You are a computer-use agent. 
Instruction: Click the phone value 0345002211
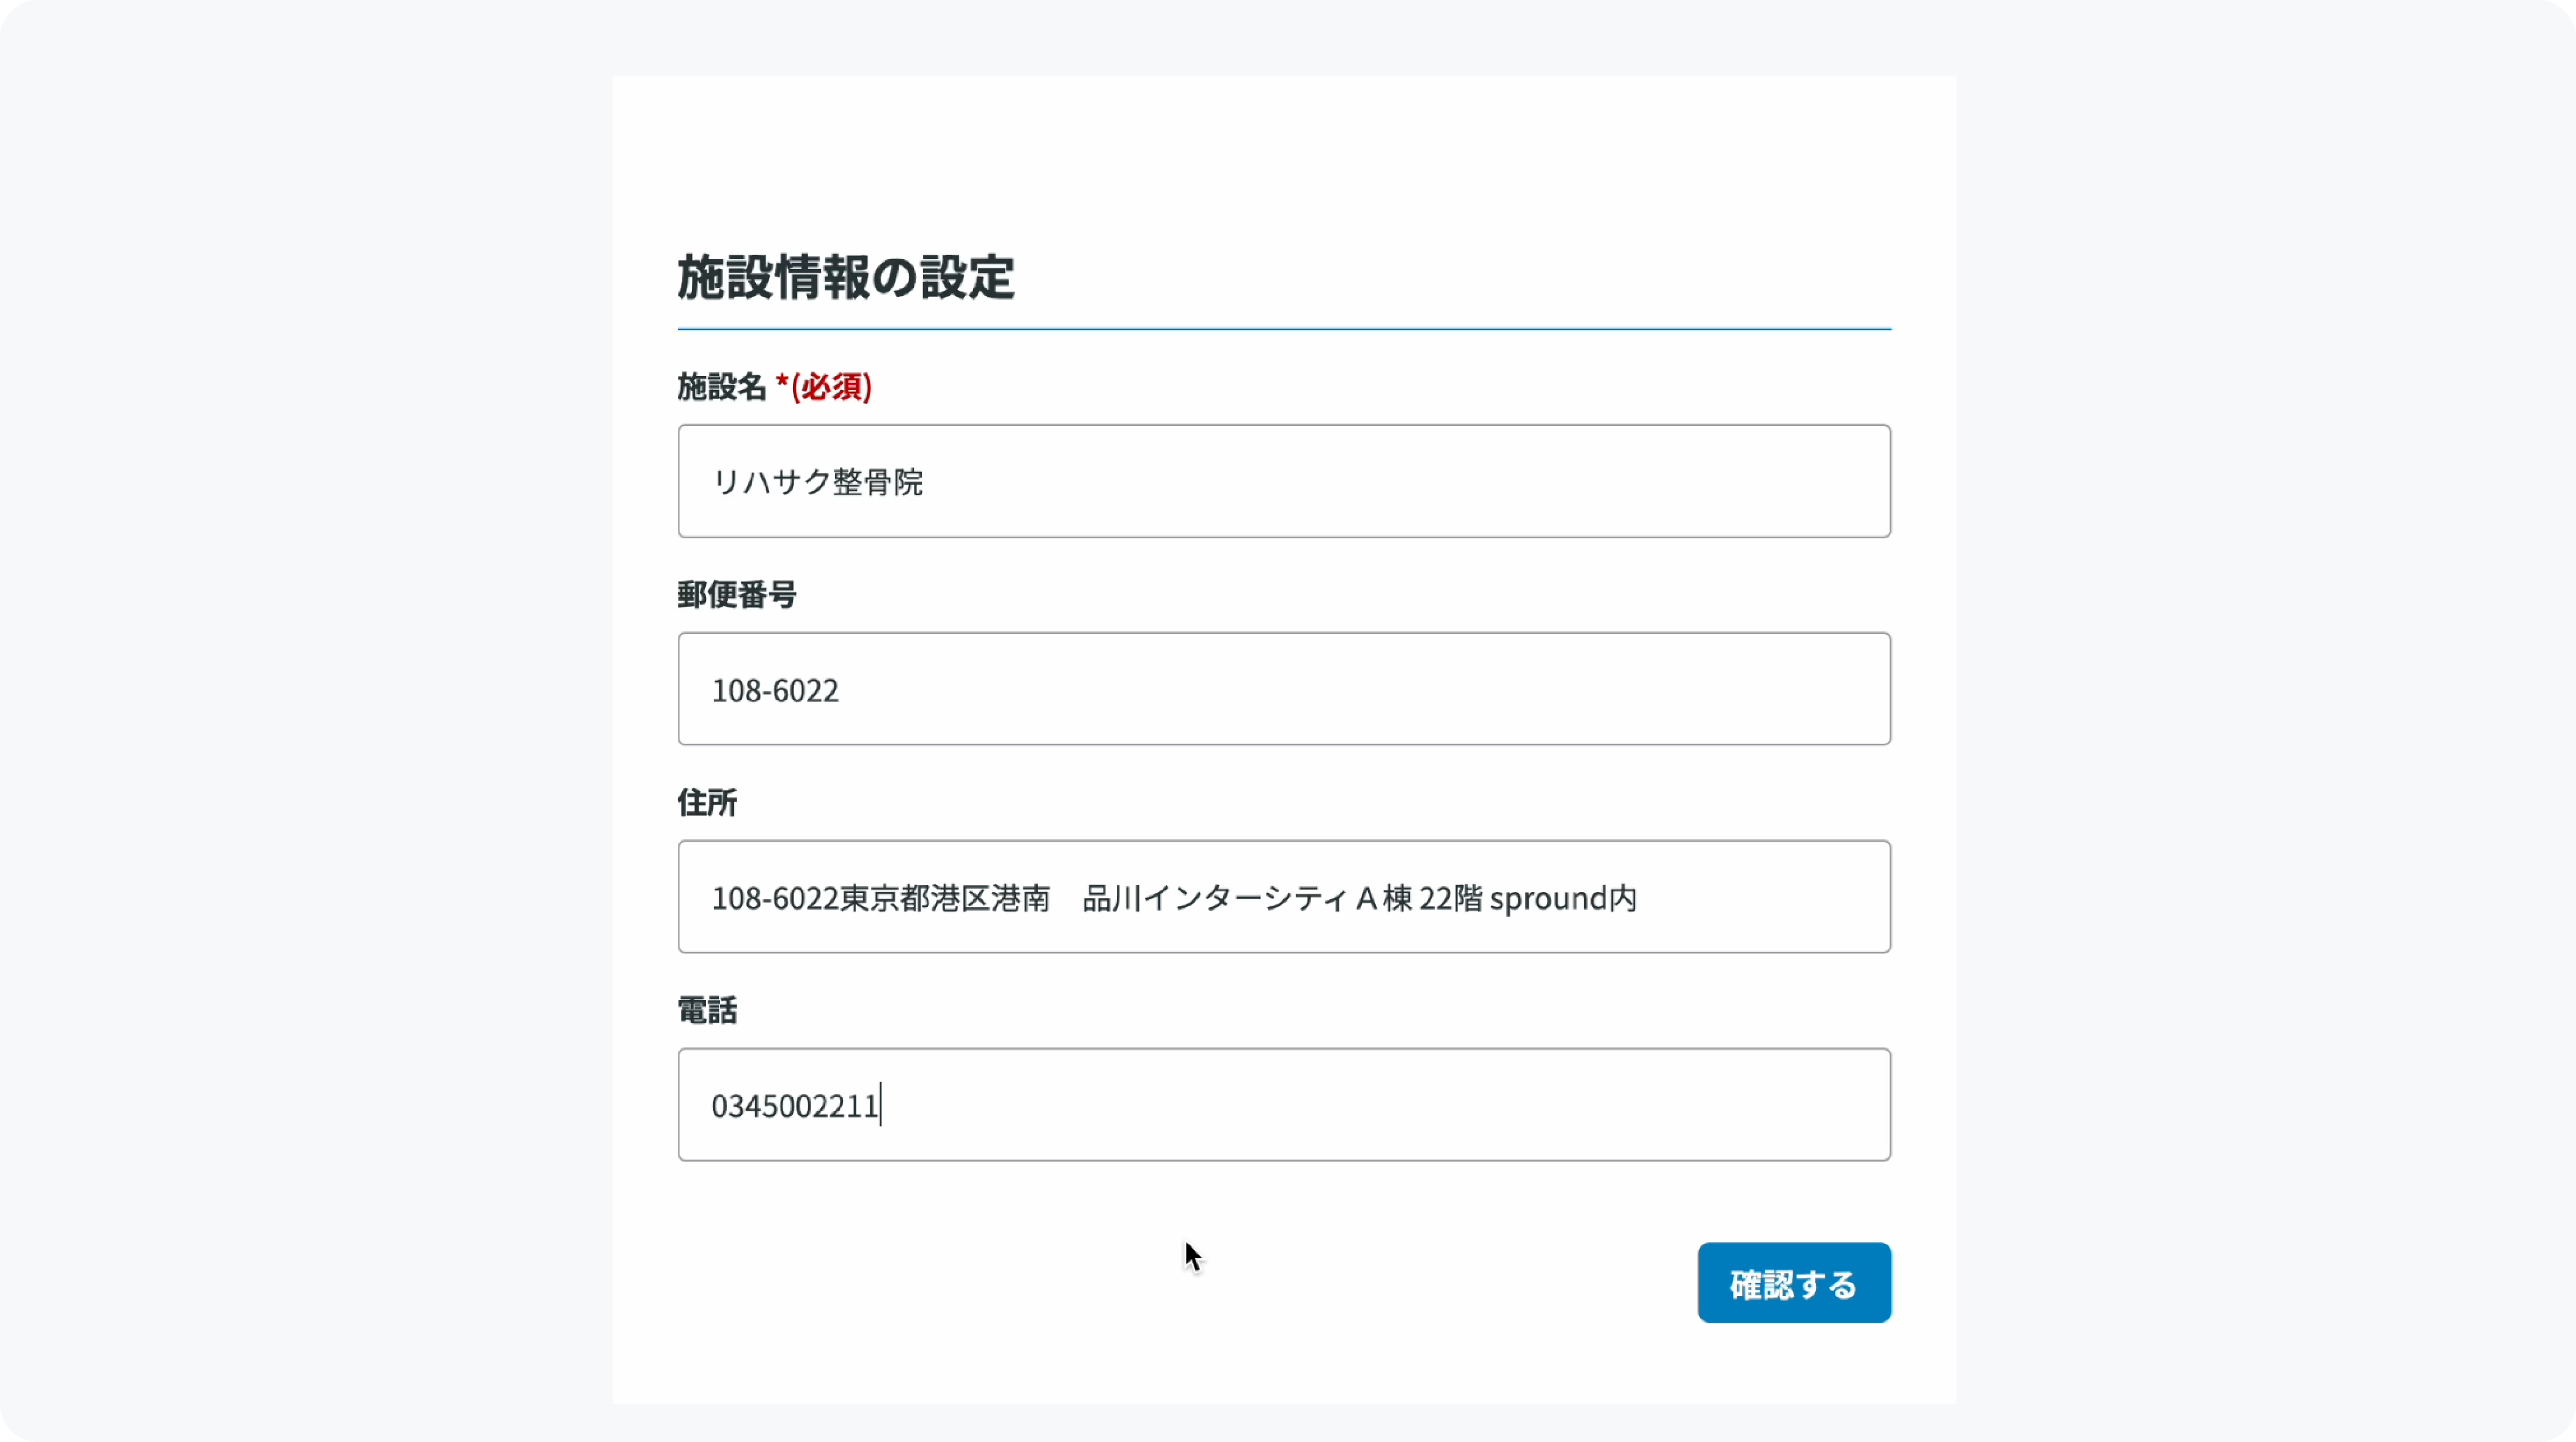pyautogui.click(x=795, y=1107)
